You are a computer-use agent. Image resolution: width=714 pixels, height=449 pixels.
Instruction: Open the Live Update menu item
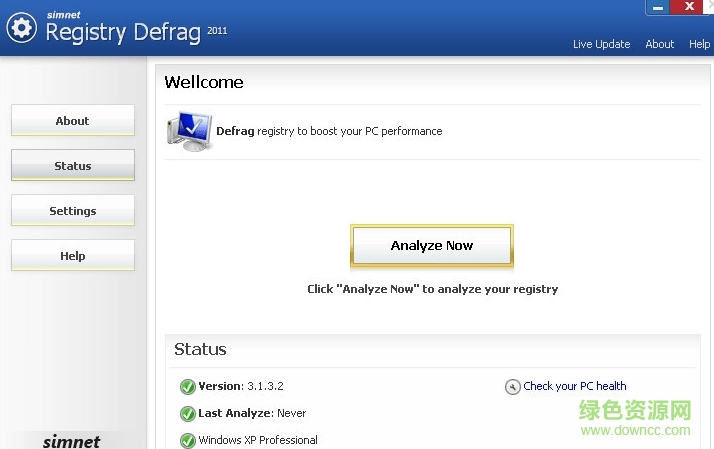click(x=601, y=44)
